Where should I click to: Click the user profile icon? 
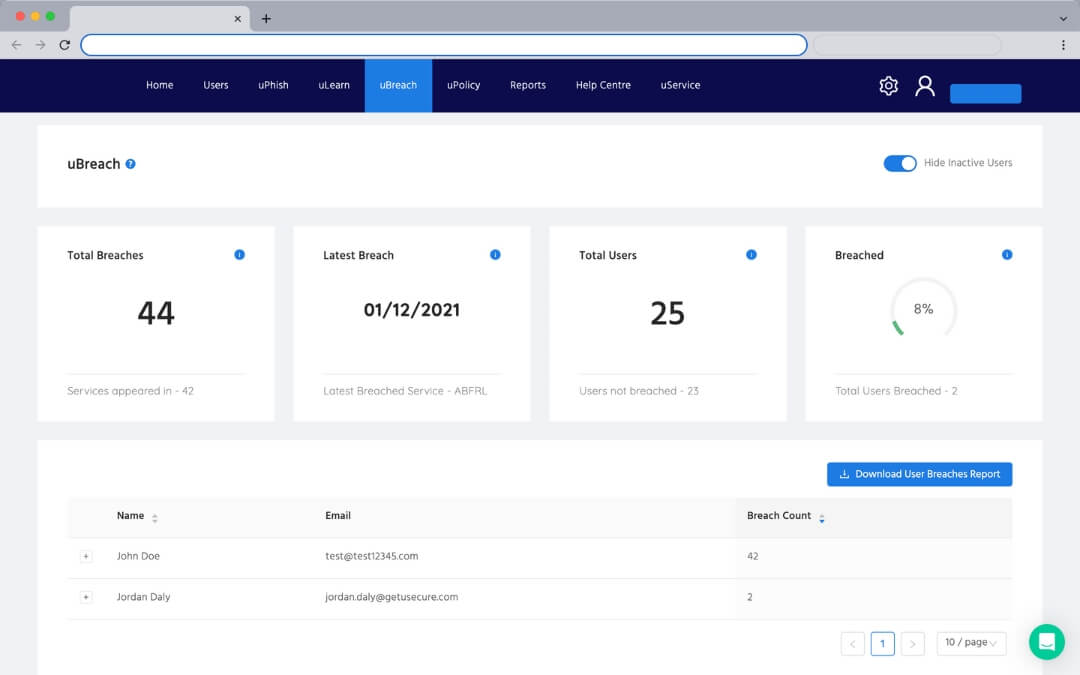[x=925, y=86]
